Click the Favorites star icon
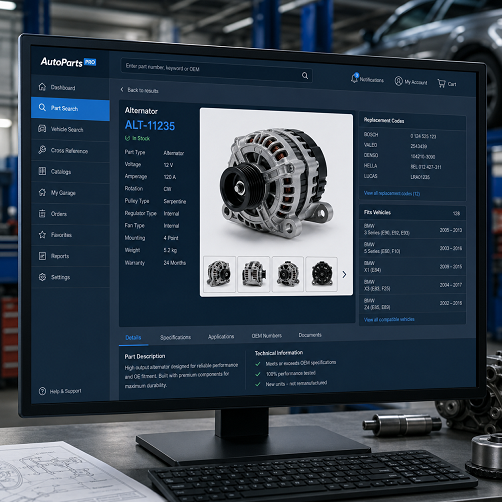This screenshot has height=502, width=502. pos(42,235)
